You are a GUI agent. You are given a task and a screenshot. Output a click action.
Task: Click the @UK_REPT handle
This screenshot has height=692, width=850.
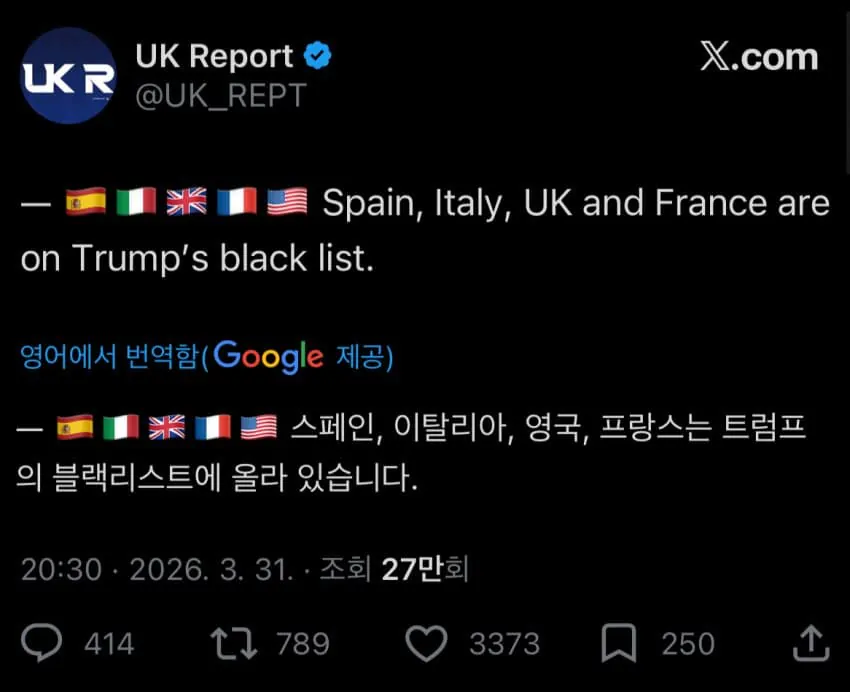click(220, 95)
